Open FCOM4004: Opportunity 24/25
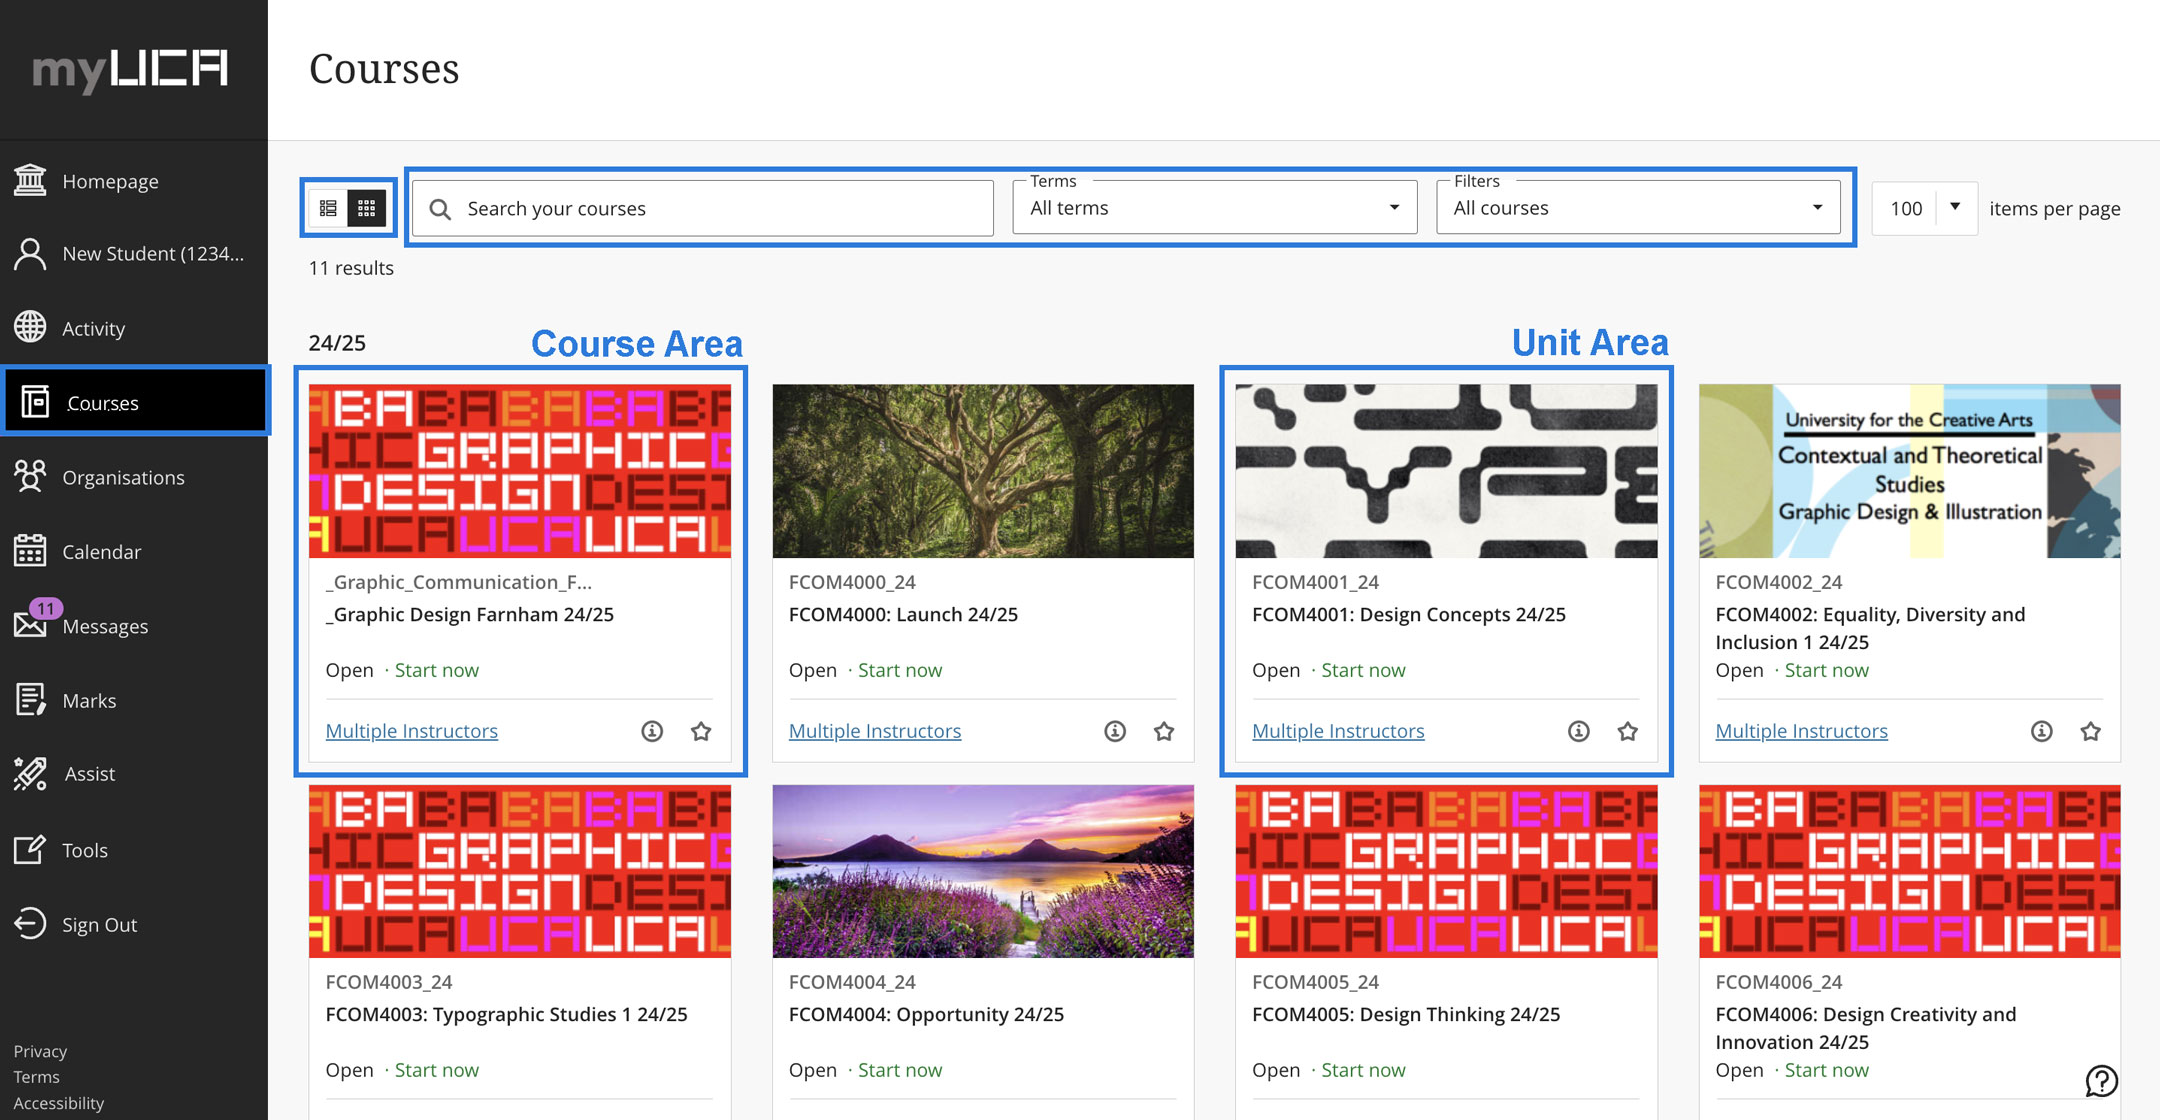 point(926,1014)
